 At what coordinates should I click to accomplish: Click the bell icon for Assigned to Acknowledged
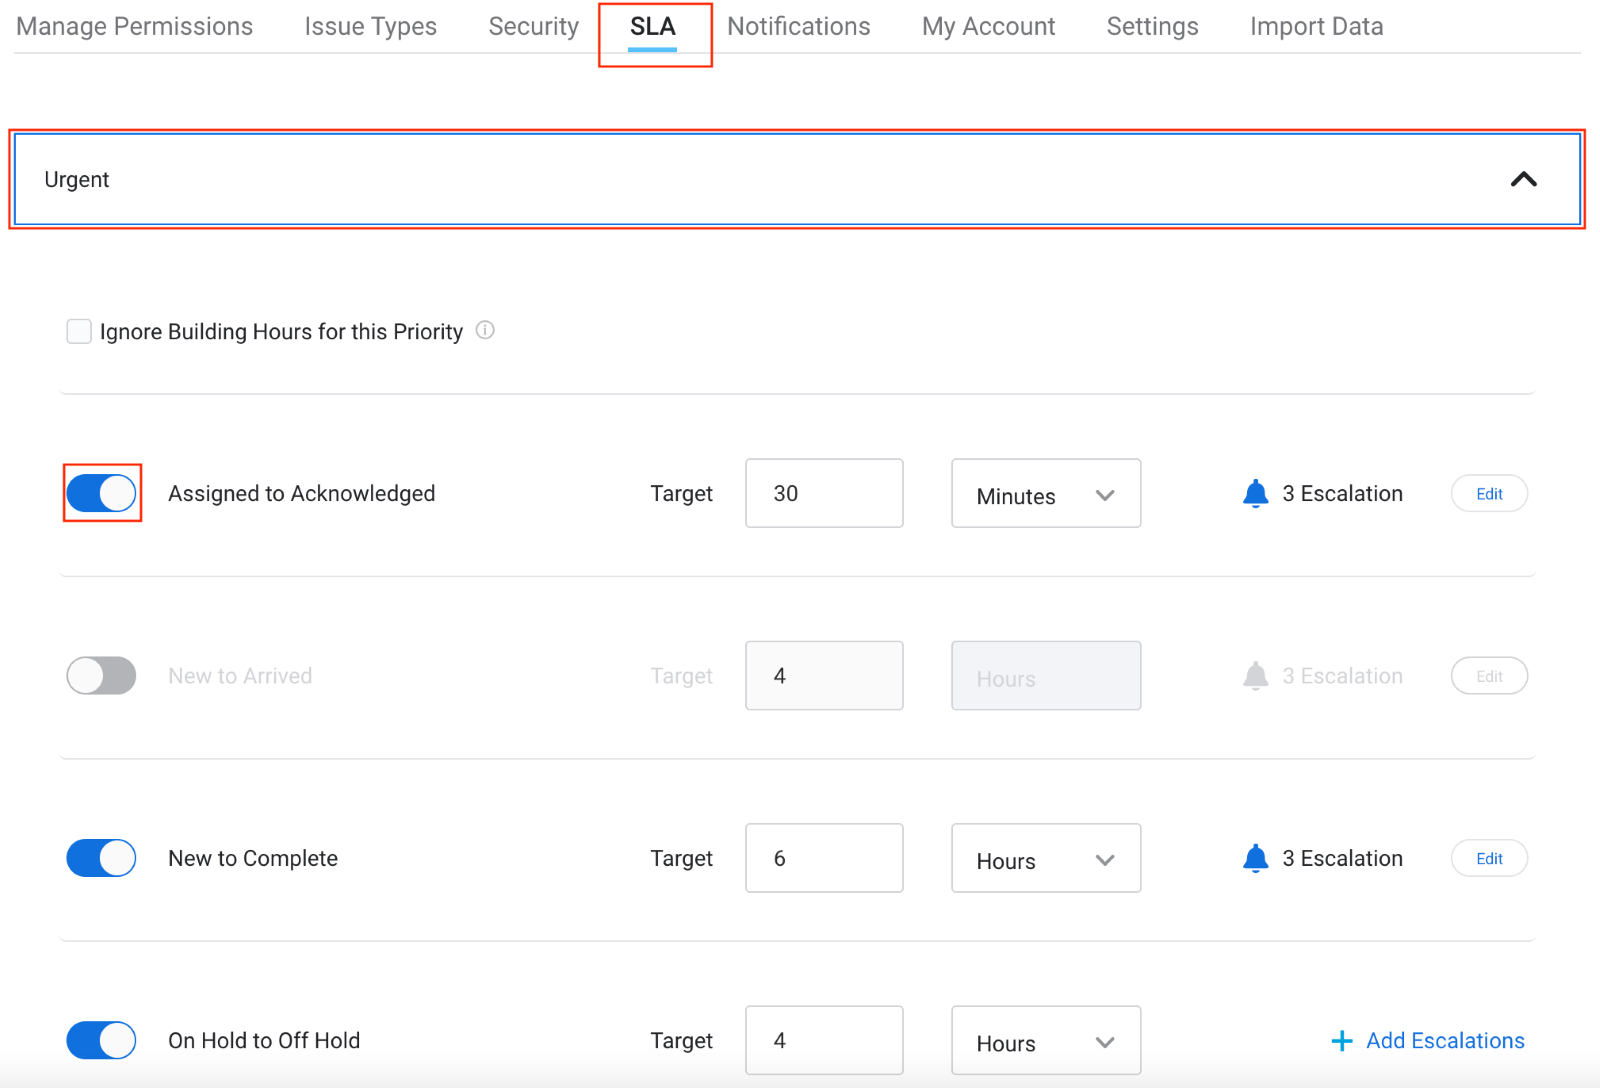click(1255, 493)
